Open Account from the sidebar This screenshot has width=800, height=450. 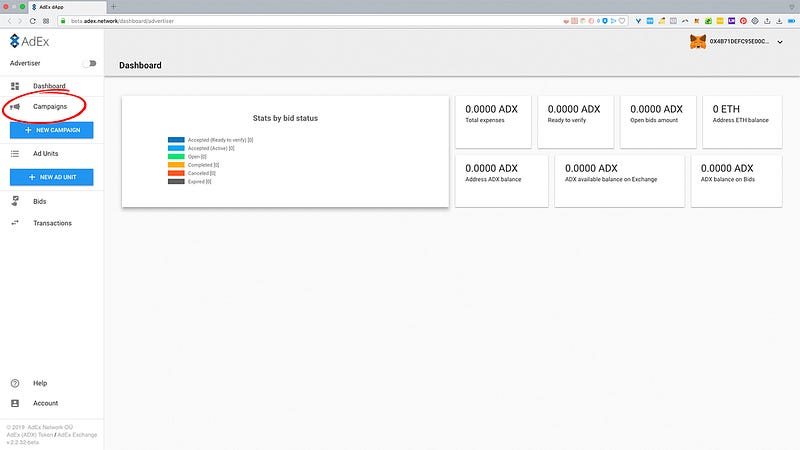[45, 403]
